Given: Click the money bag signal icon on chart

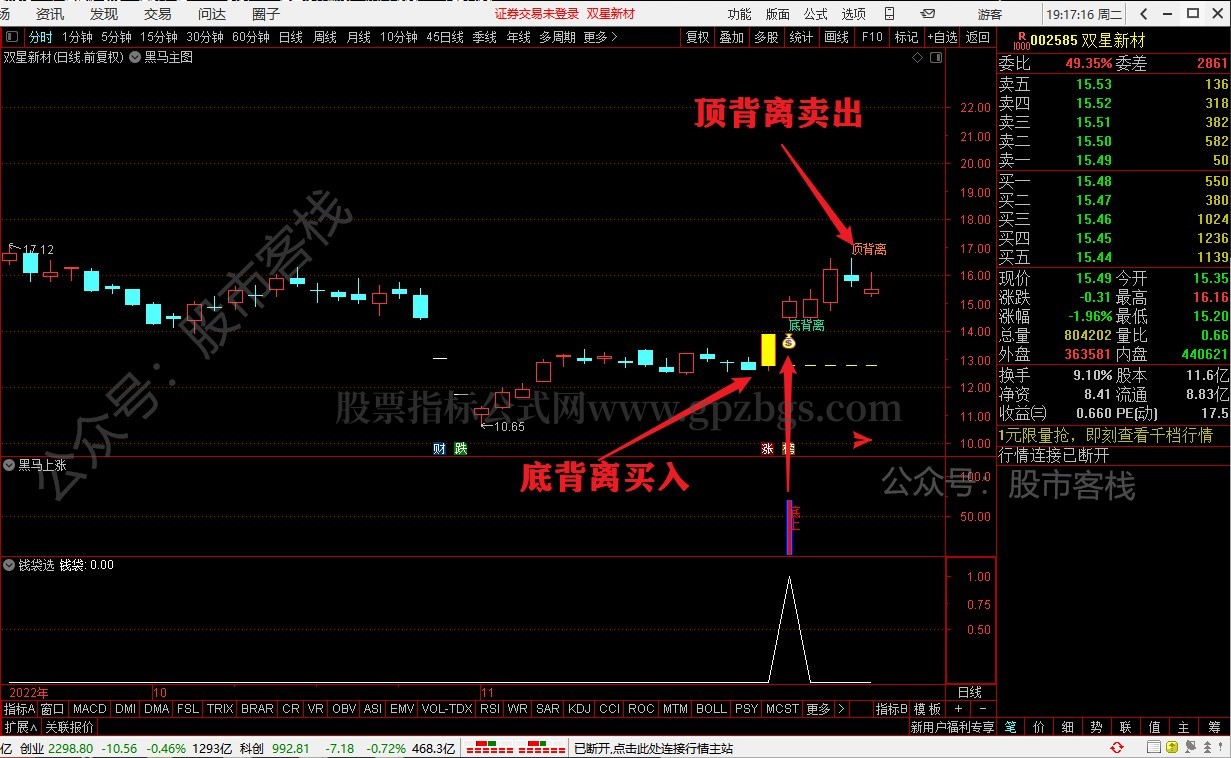Looking at the screenshot, I should pyautogui.click(x=789, y=342).
